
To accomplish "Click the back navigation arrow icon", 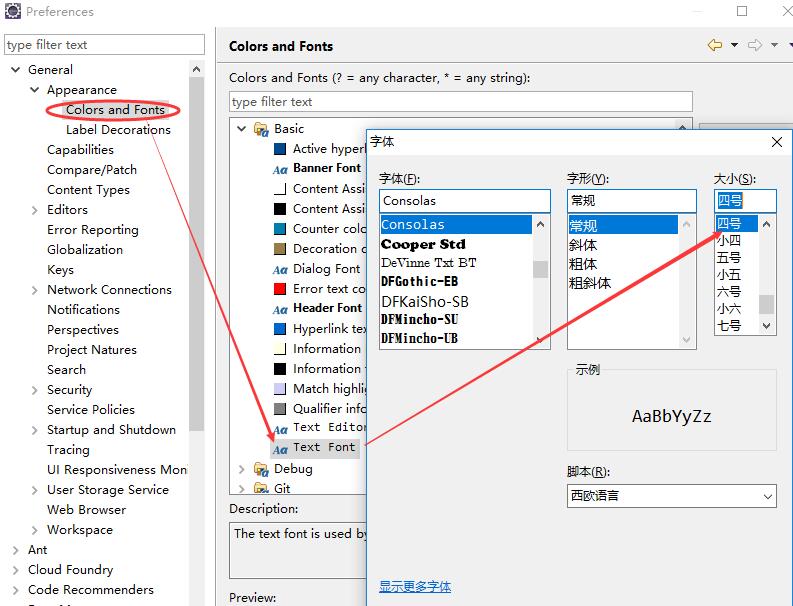I will (715, 45).
